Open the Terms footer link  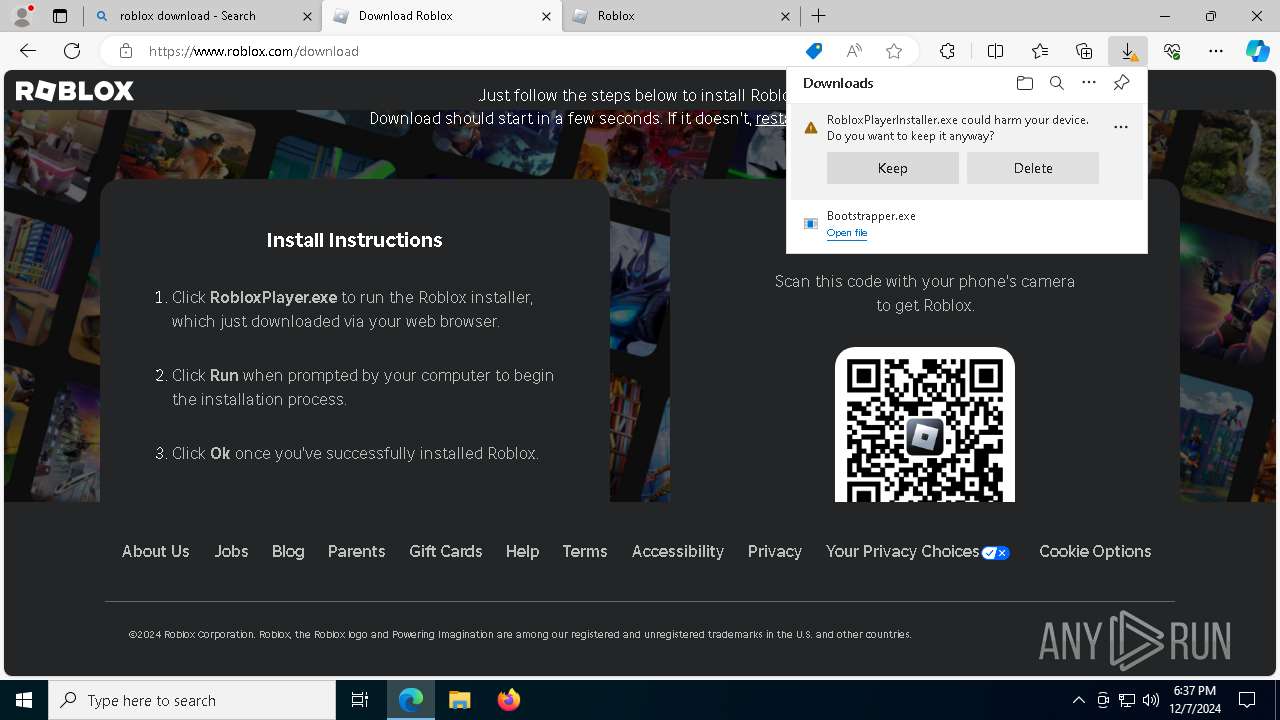(x=585, y=551)
